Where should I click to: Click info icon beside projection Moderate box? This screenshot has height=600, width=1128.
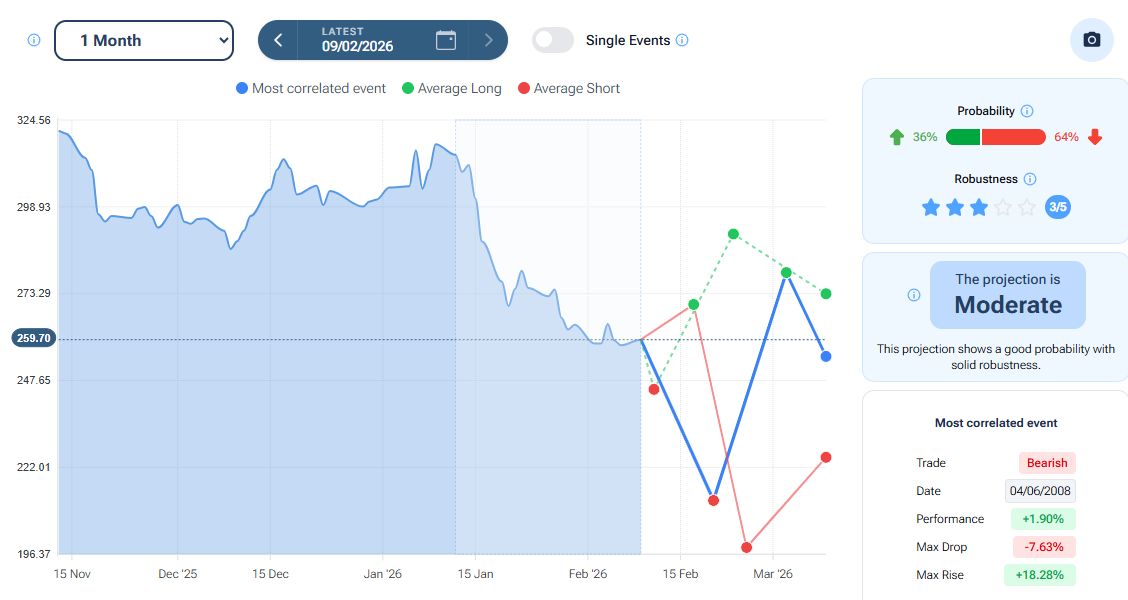coord(913,295)
